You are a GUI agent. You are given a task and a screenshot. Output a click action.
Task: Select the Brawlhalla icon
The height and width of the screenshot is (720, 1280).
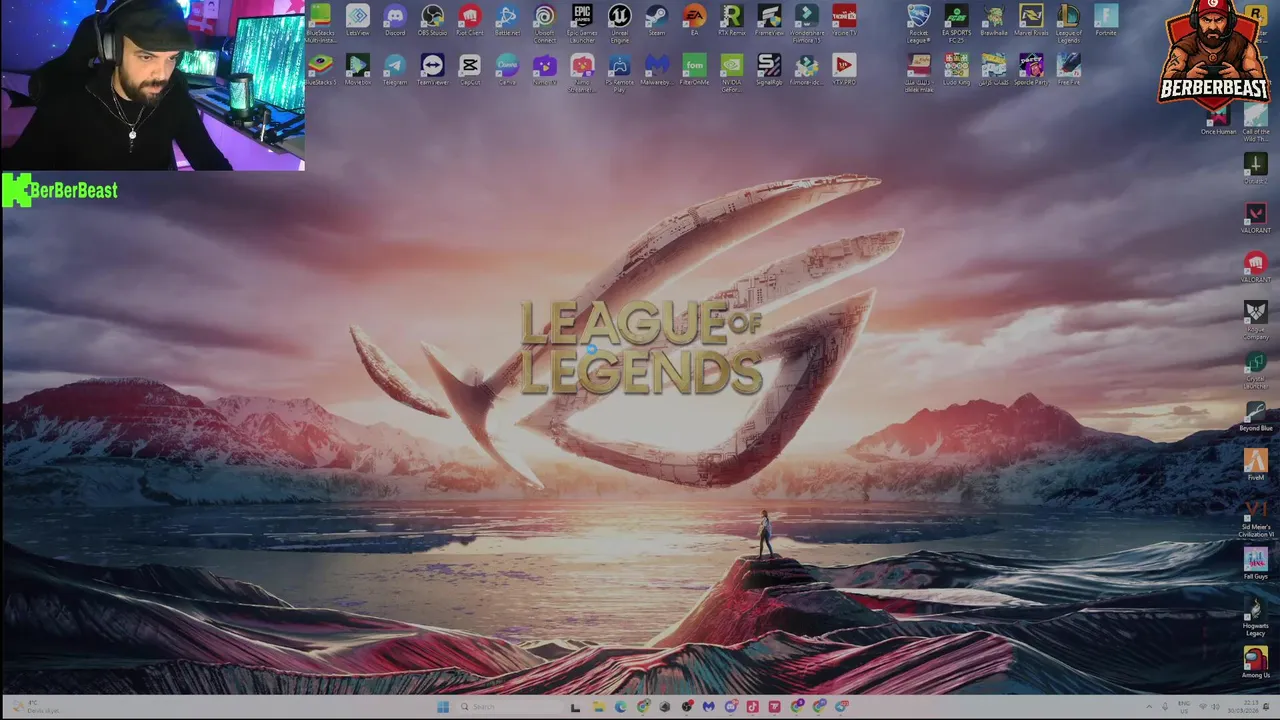(x=994, y=20)
